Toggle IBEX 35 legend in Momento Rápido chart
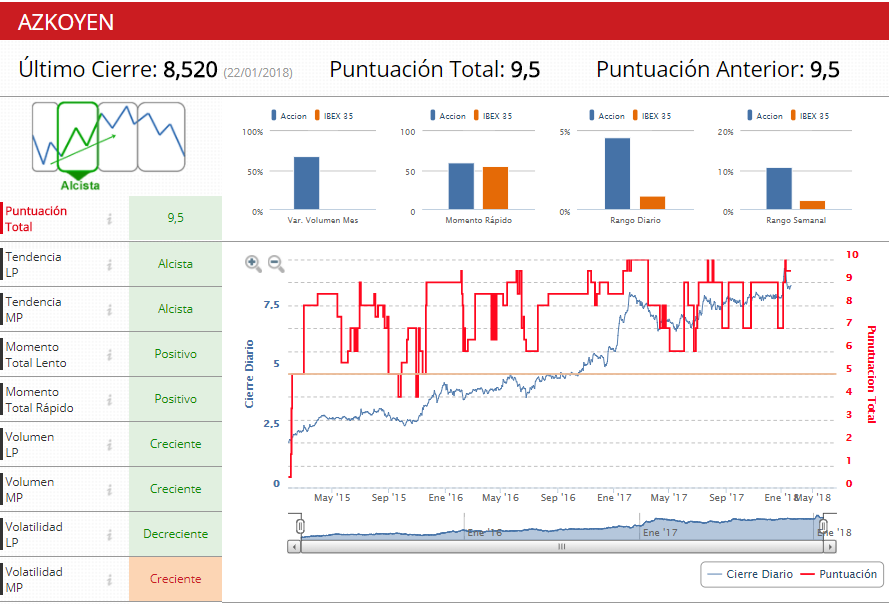Screen dimensions: 891x604 (493, 115)
